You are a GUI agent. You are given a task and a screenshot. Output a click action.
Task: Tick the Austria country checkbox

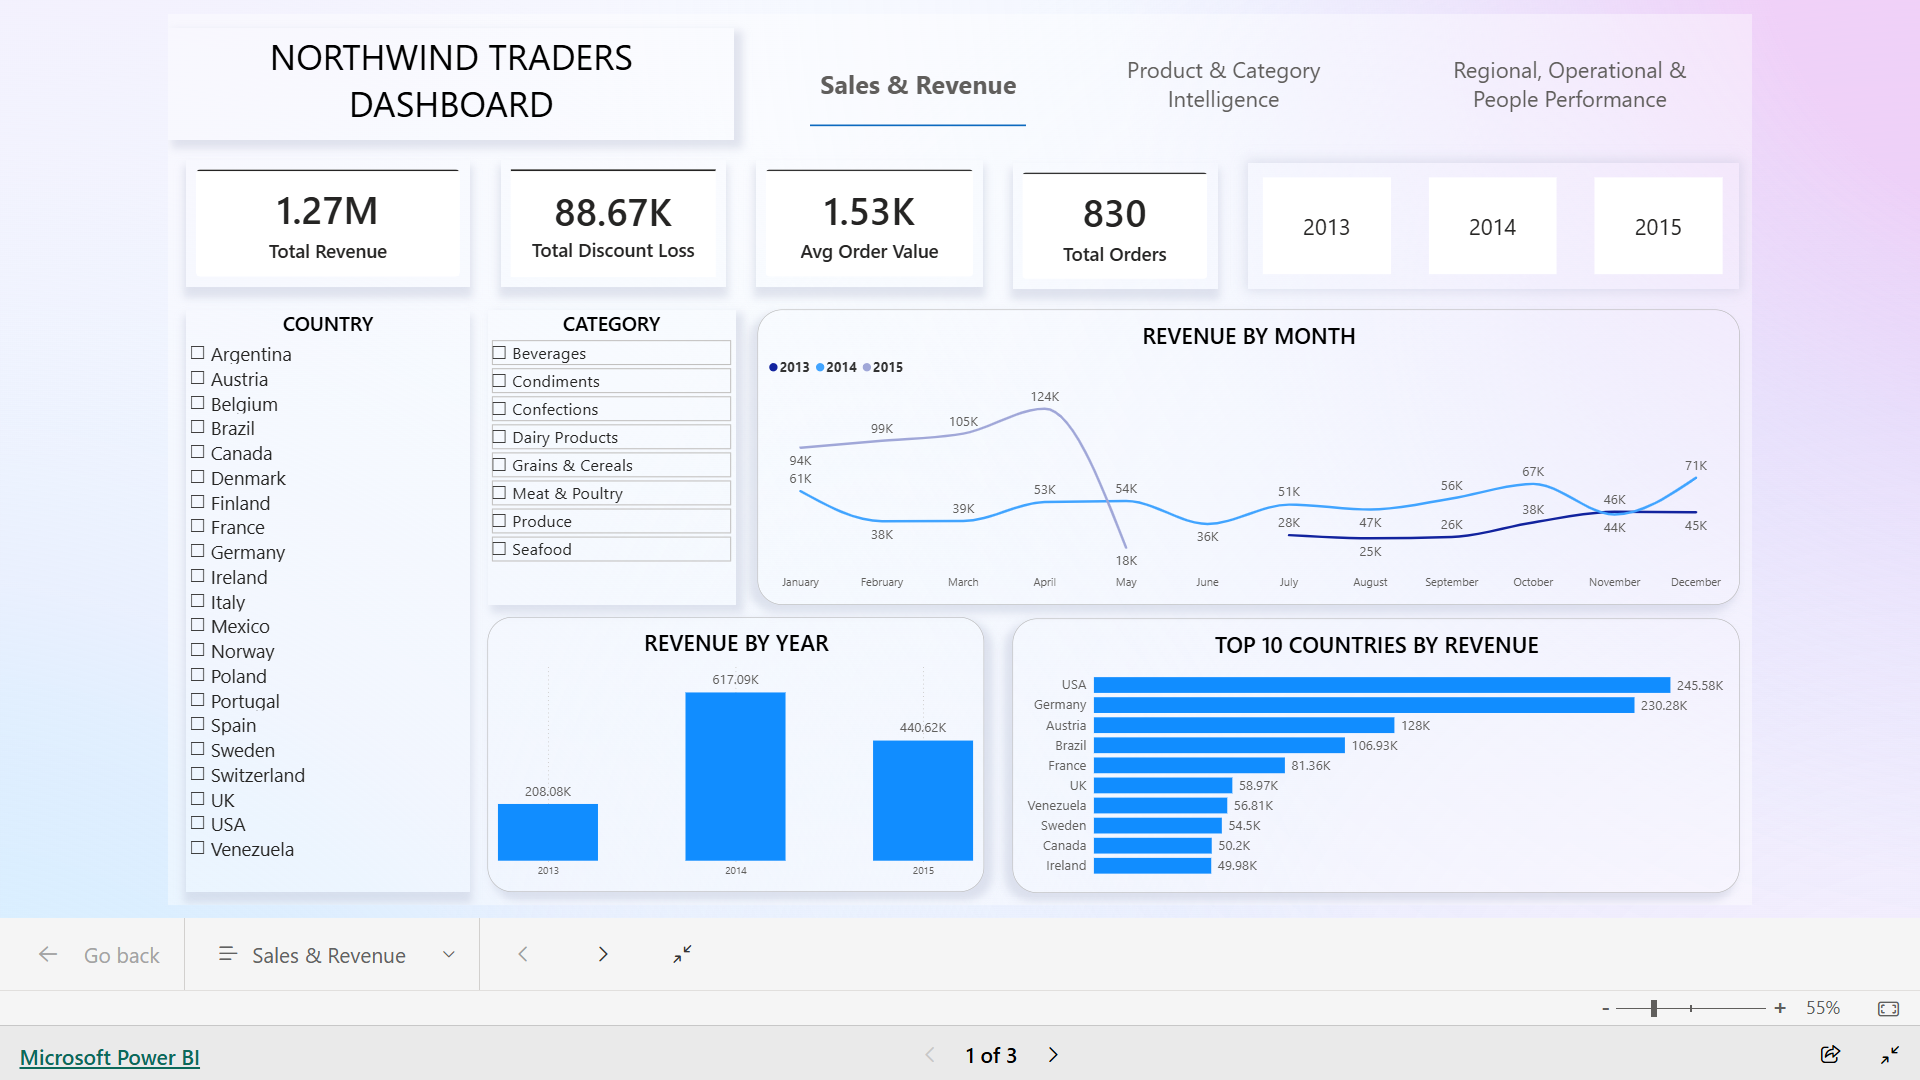point(198,378)
